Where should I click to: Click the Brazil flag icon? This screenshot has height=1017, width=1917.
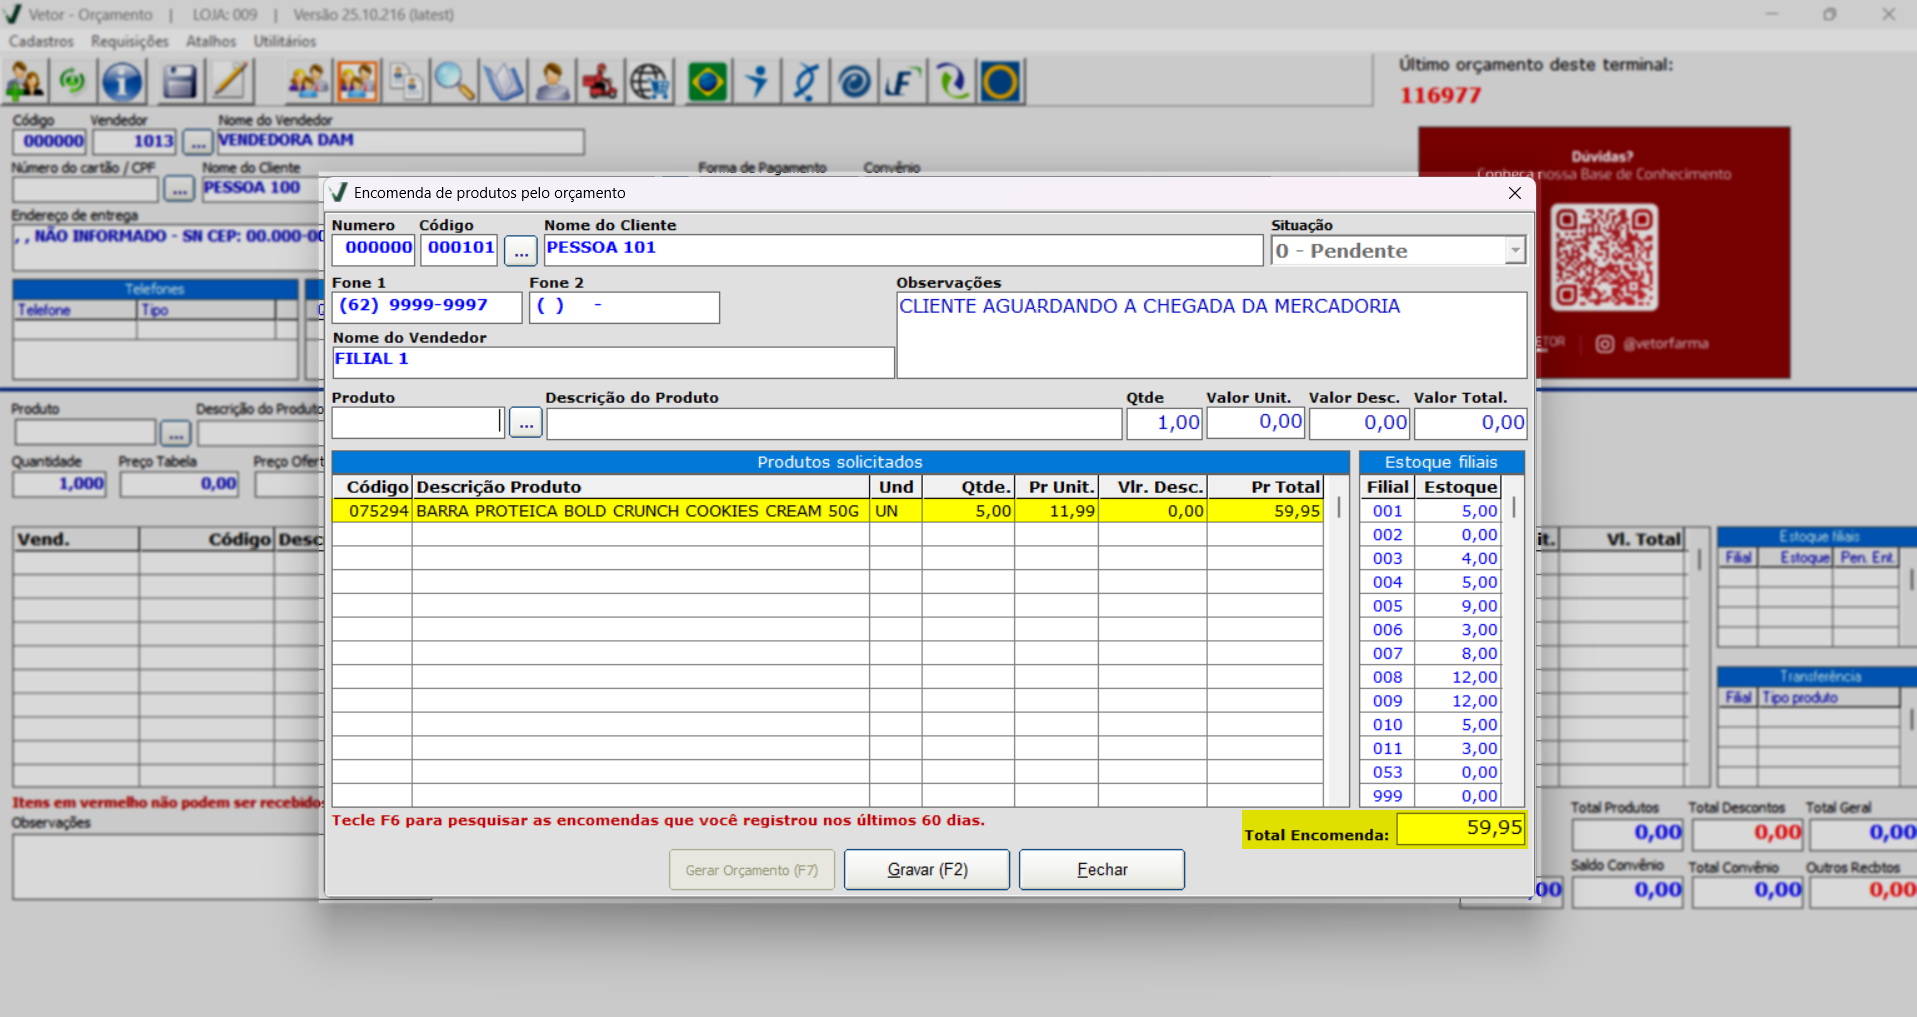707,82
